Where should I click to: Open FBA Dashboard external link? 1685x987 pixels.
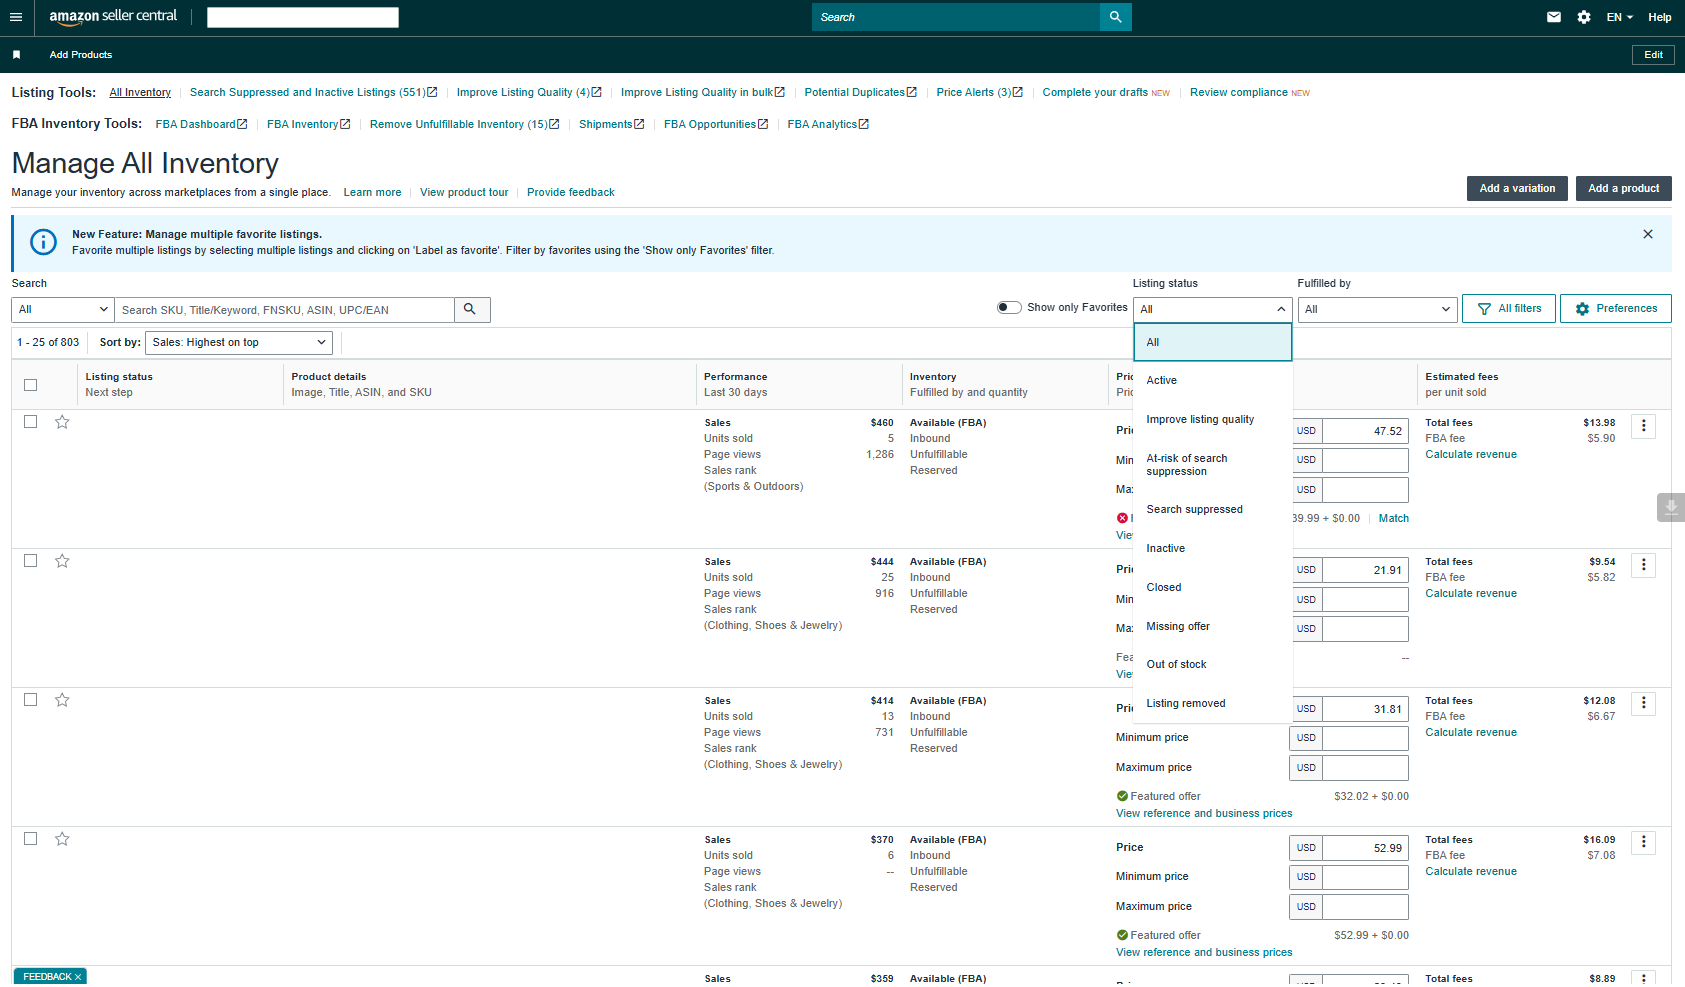(201, 124)
